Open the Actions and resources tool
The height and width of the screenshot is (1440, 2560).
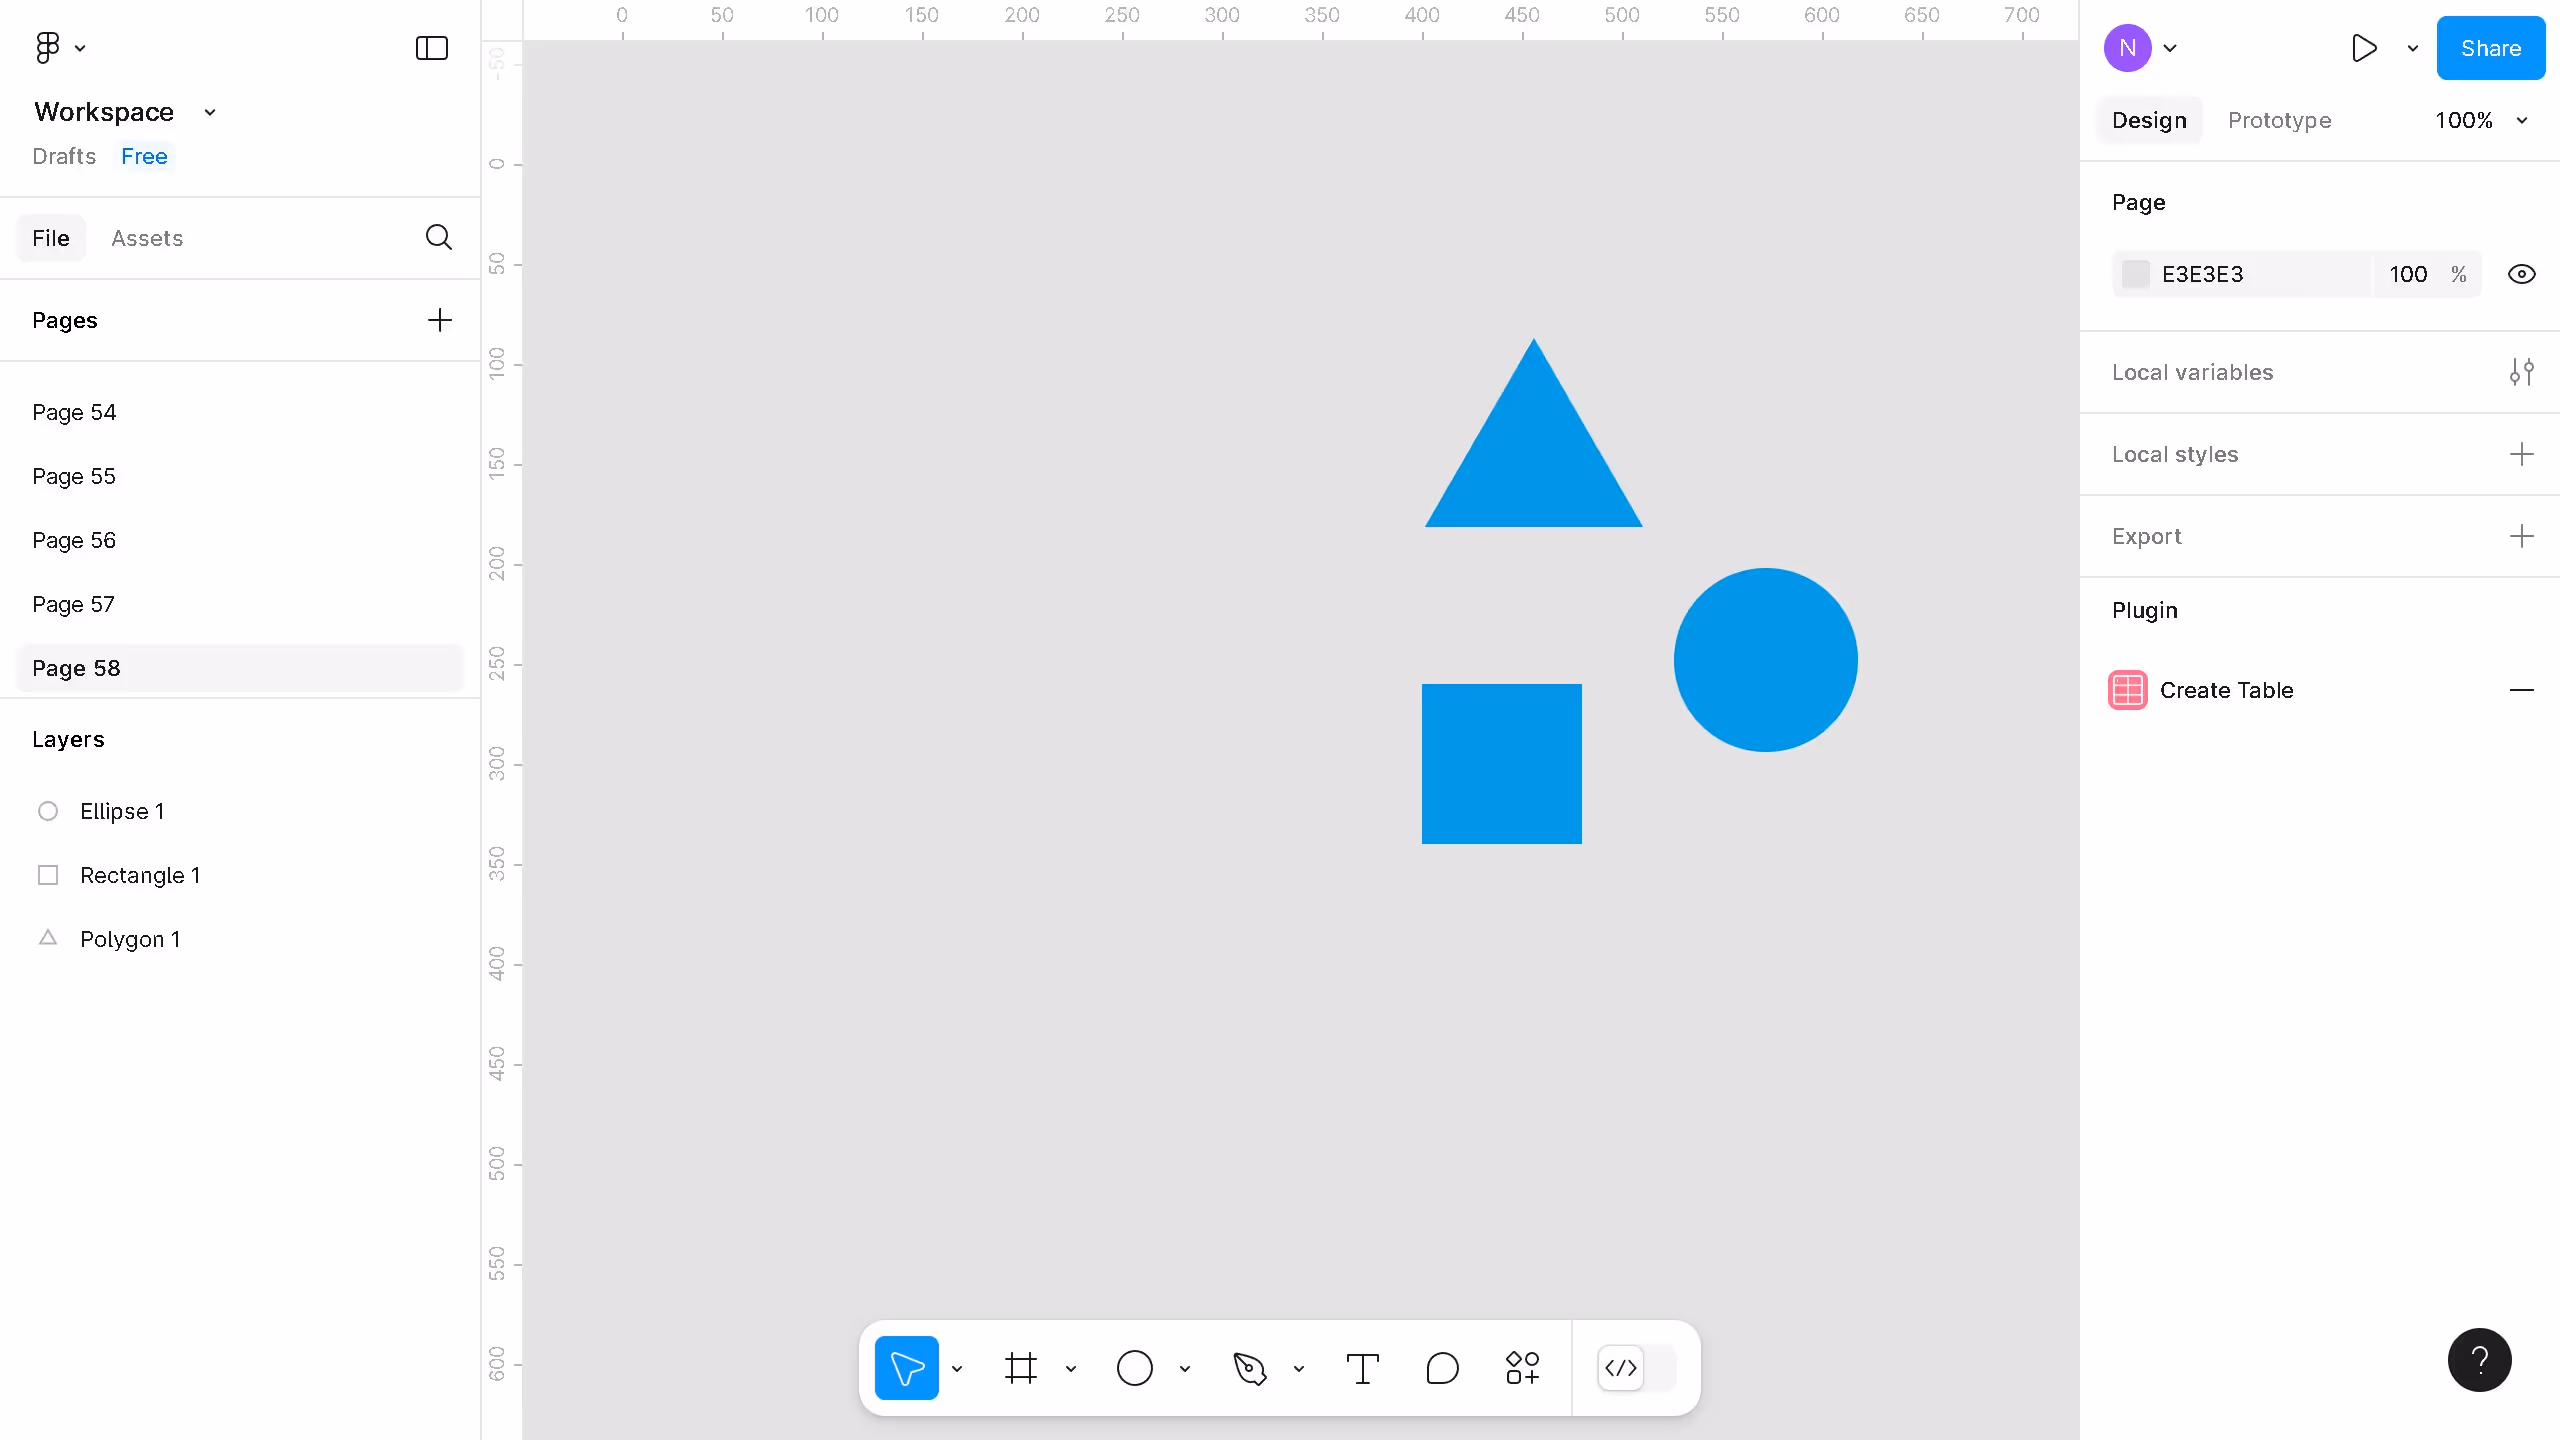coord(1522,1368)
